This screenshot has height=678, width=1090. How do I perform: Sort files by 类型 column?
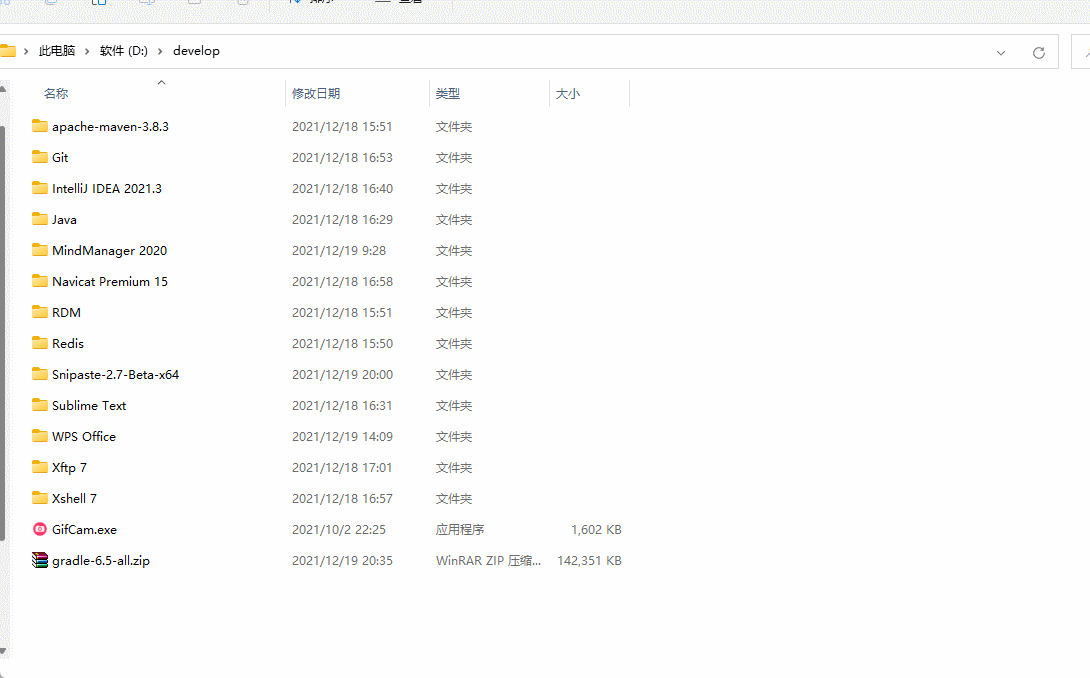pos(448,93)
